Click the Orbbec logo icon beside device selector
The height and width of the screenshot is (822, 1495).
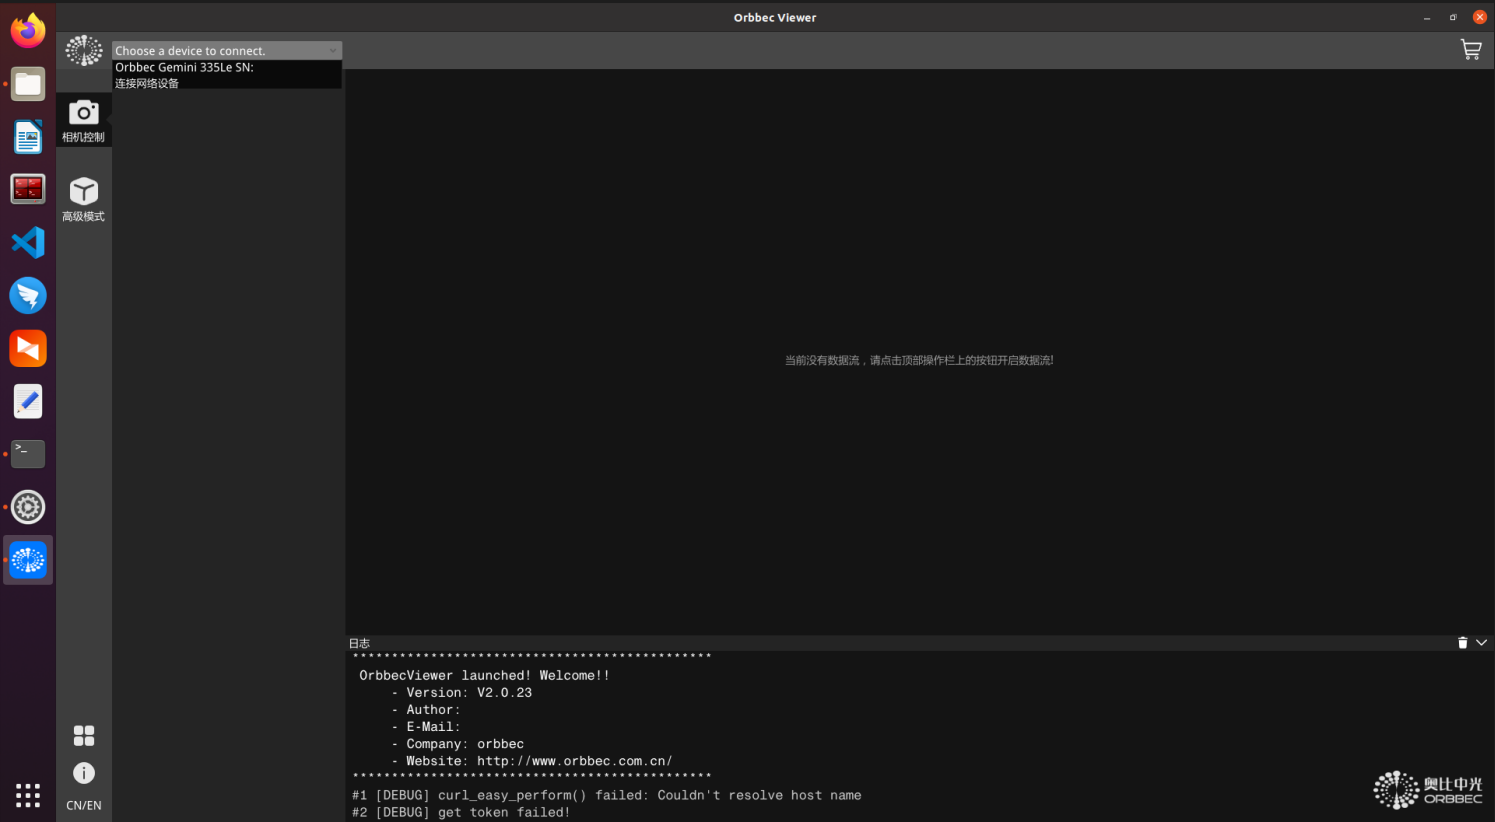[x=84, y=50]
